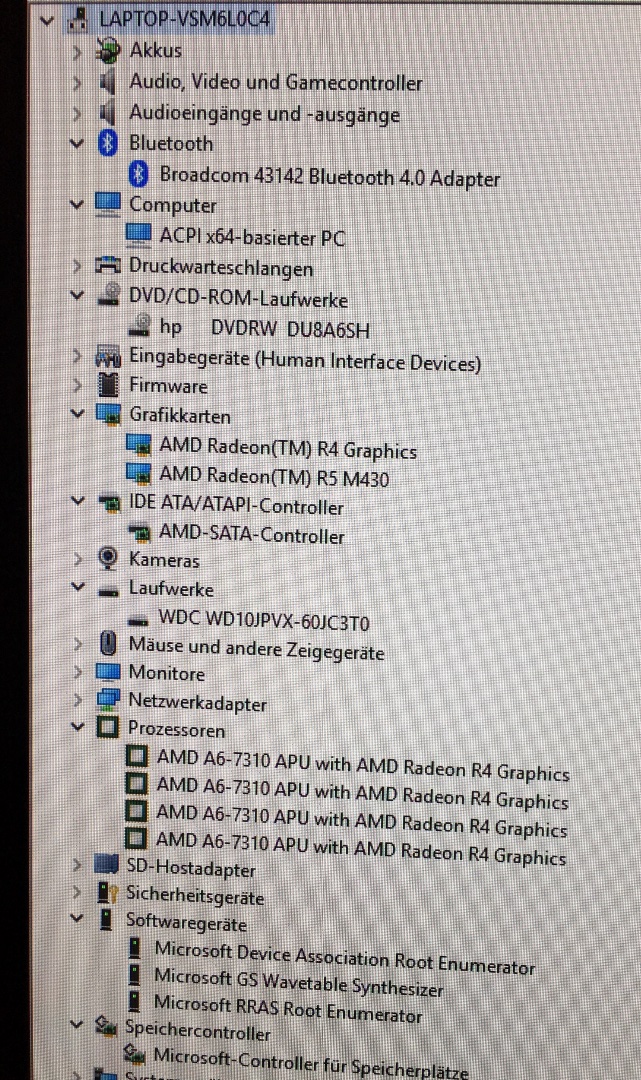Select WDC WD10JPVX-60JC3T0 drive entry
641x1080 pixels.
(x=264, y=620)
